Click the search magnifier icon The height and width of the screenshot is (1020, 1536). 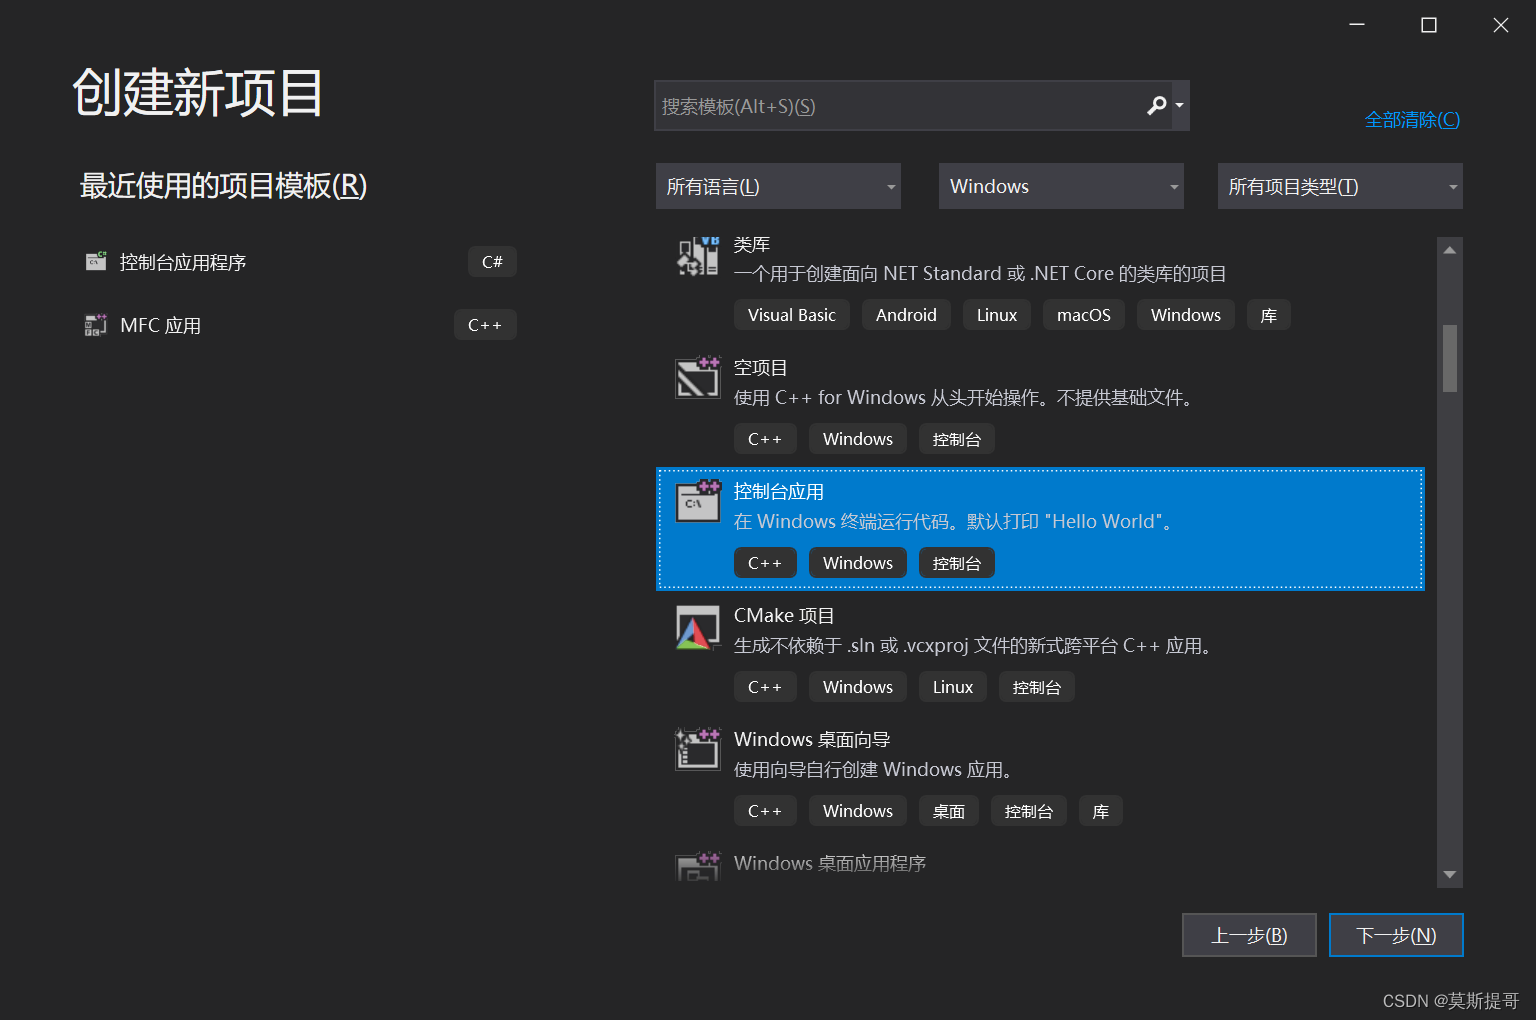[x=1155, y=105]
